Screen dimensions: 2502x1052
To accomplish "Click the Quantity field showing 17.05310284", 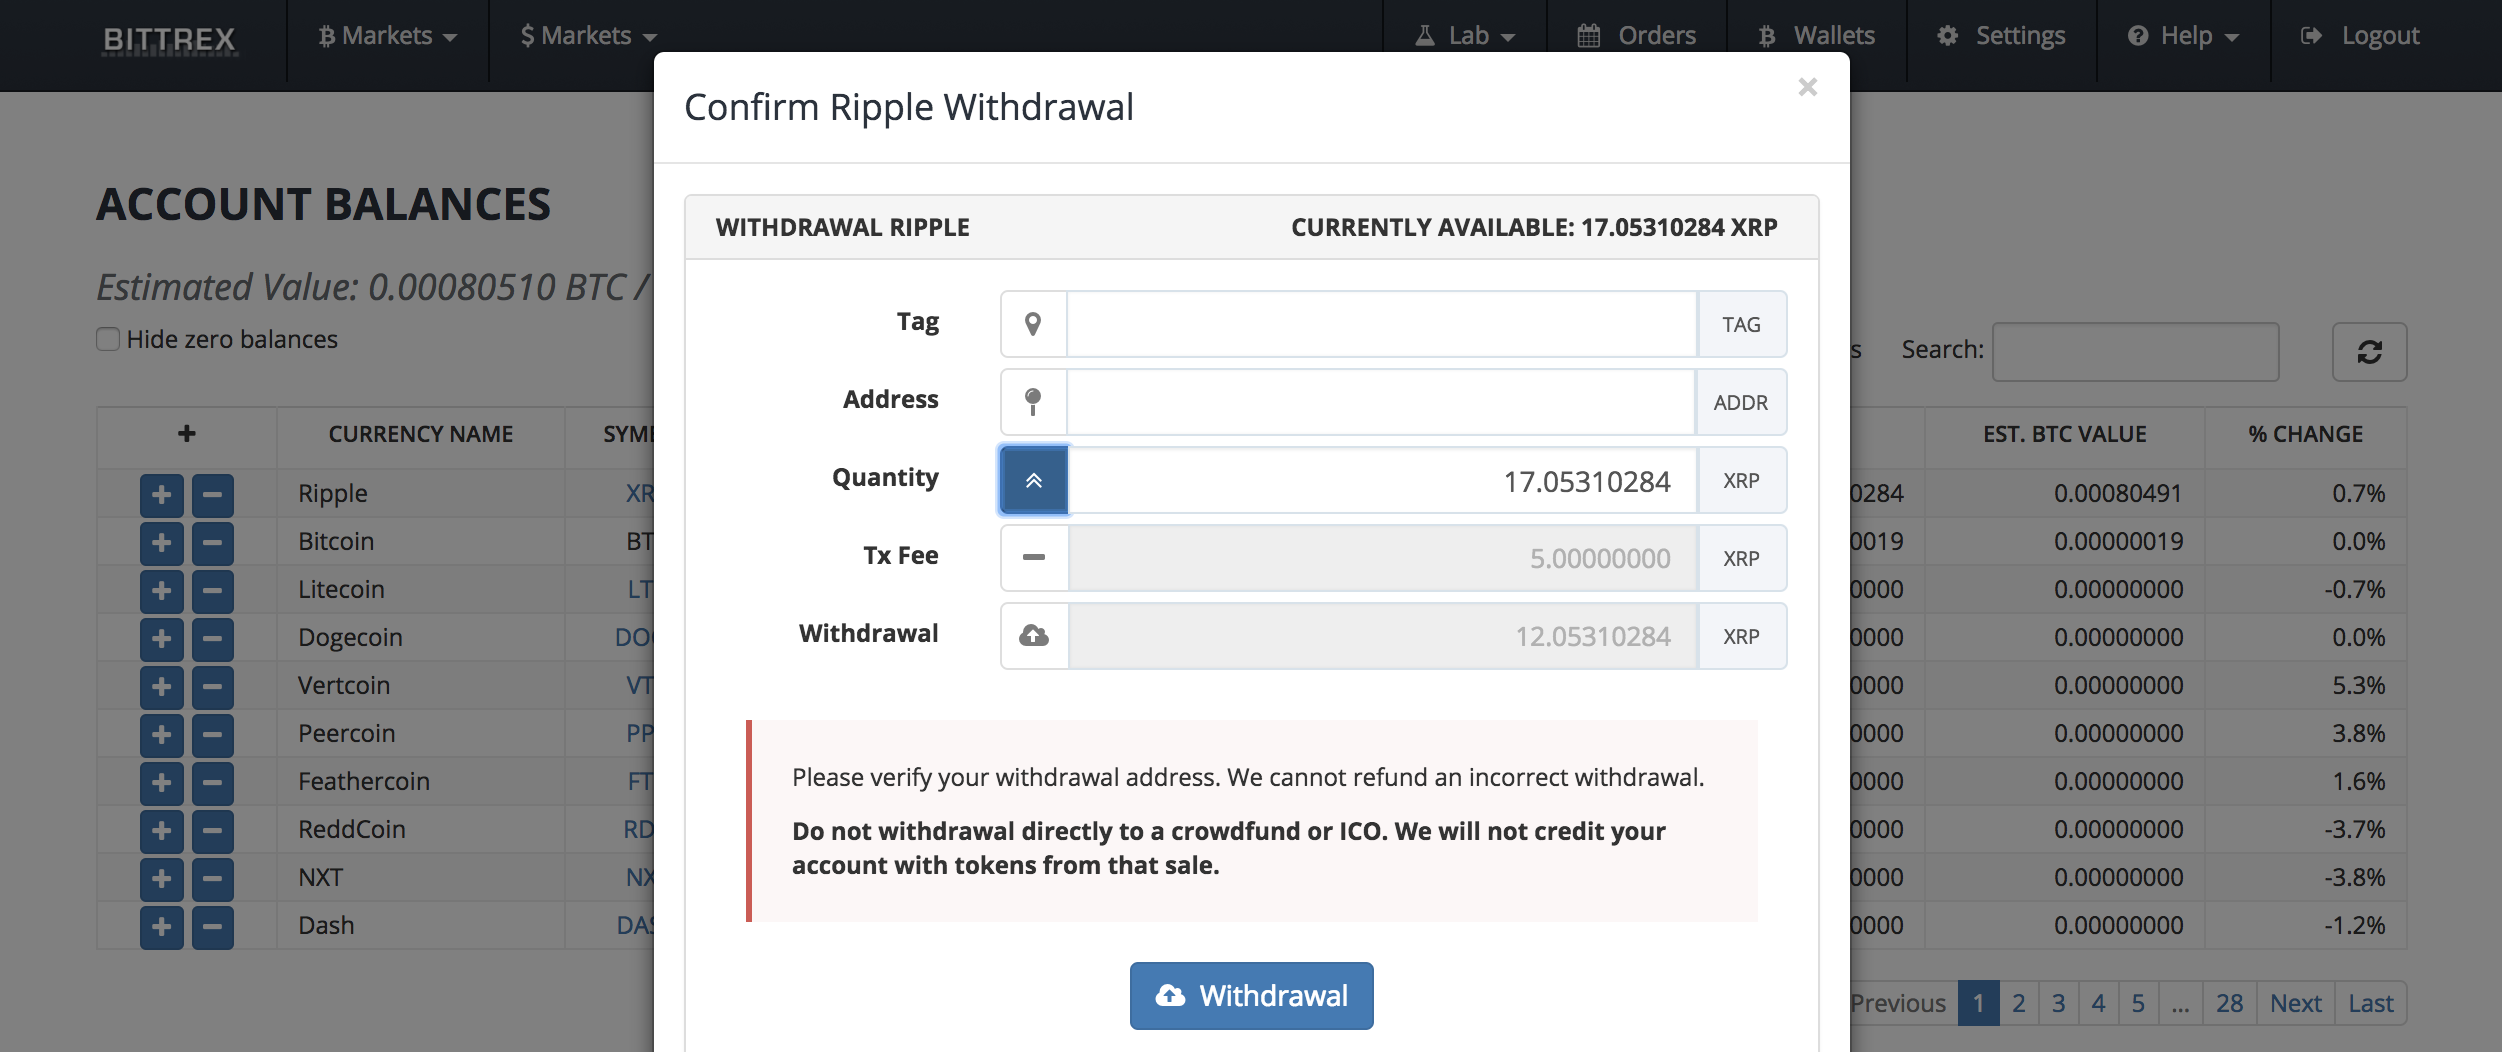I will 1383,480.
